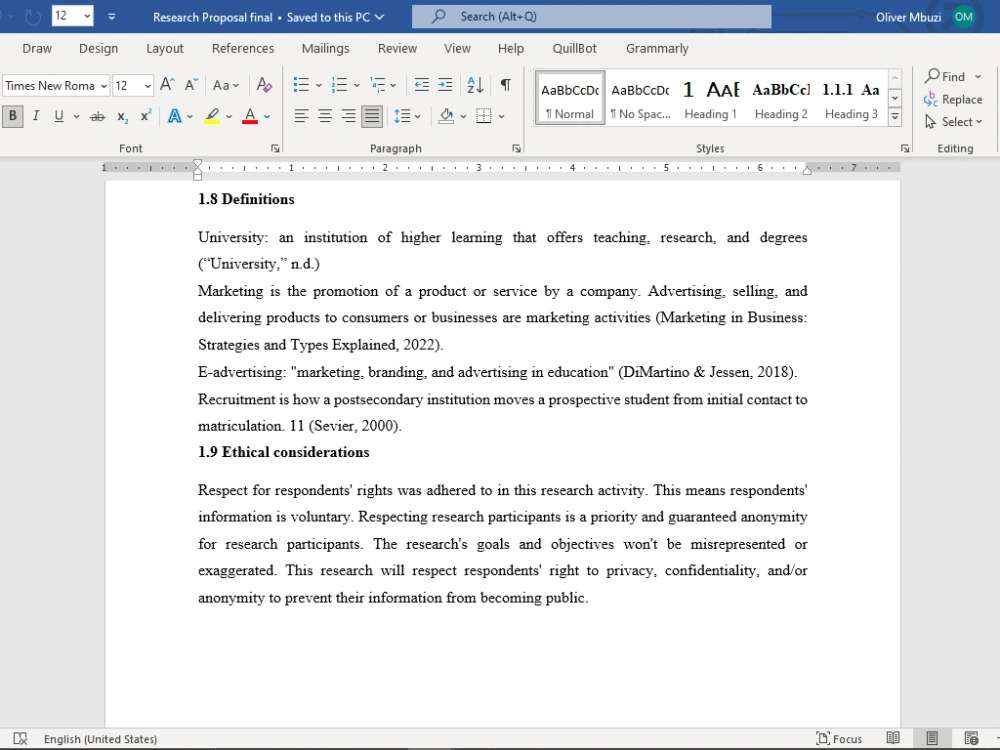Image resolution: width=1000 pixels, height=750 pixels.
Task: Clear all formatting icon
Action: pos(264,85)
